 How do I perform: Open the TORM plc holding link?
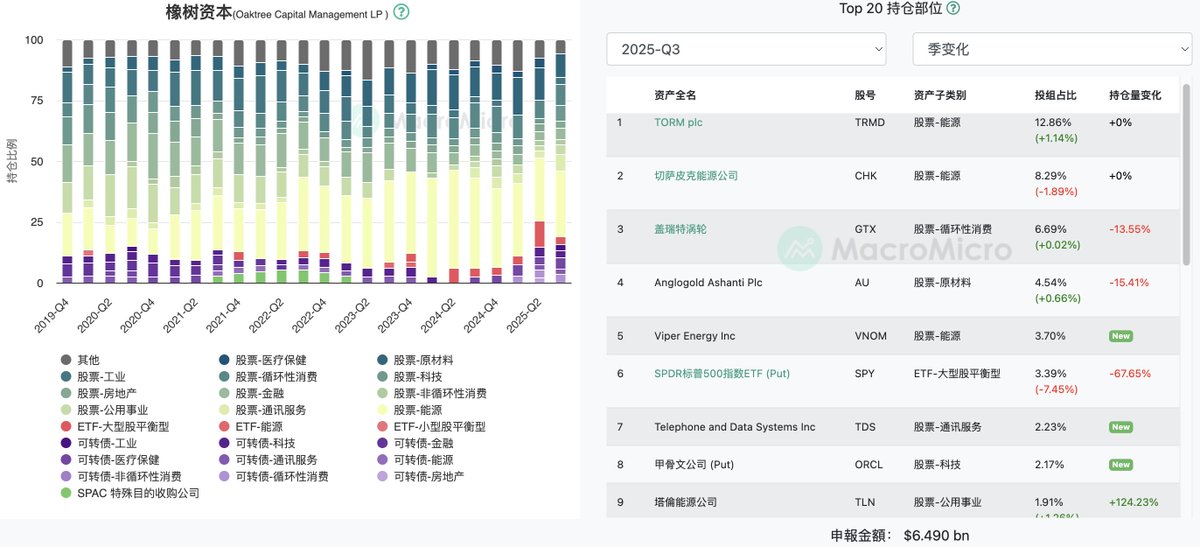681,122
